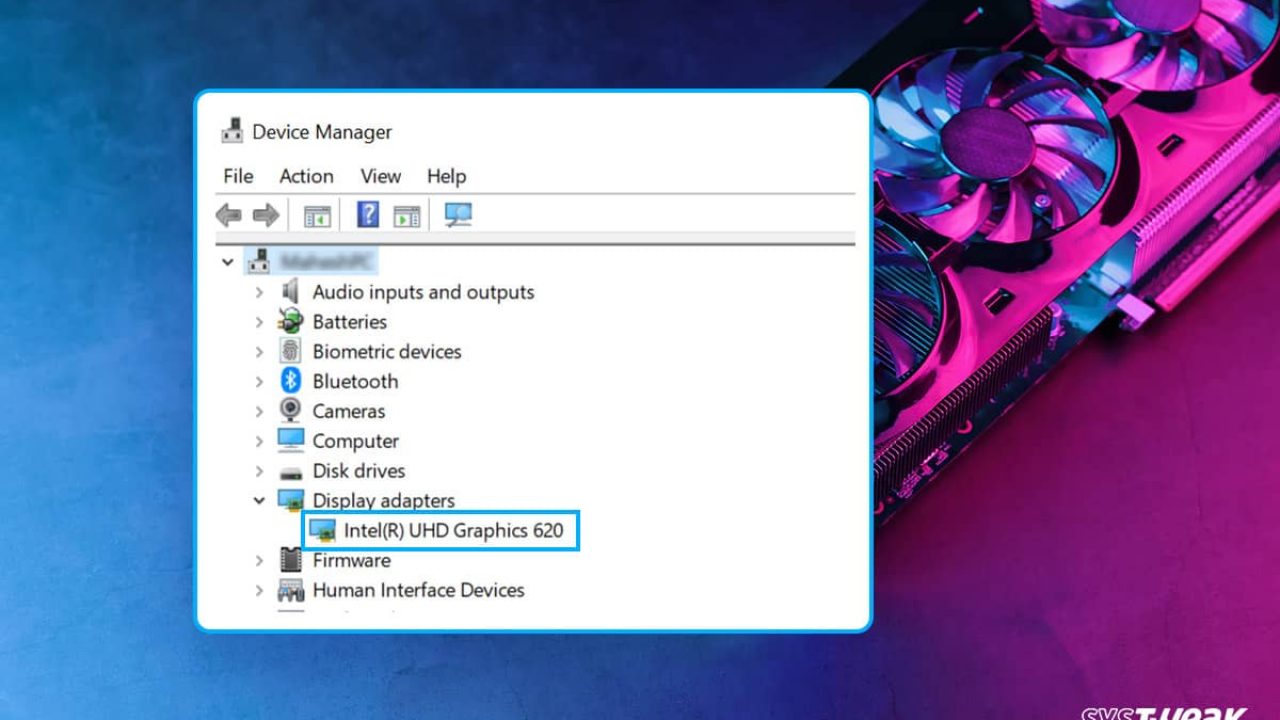Viewport: 1280px width, 720px height.
Task: Expand the Cameras category
Action: click(259, 411)
